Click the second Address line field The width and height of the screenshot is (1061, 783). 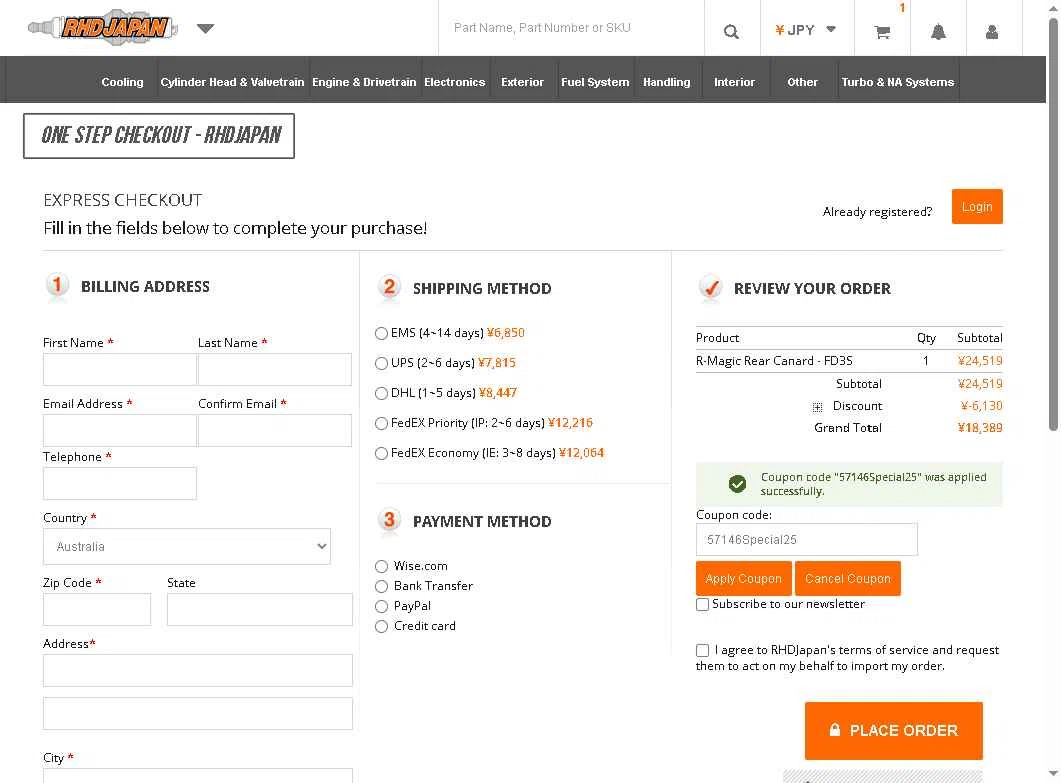click(x=198, y=713)
